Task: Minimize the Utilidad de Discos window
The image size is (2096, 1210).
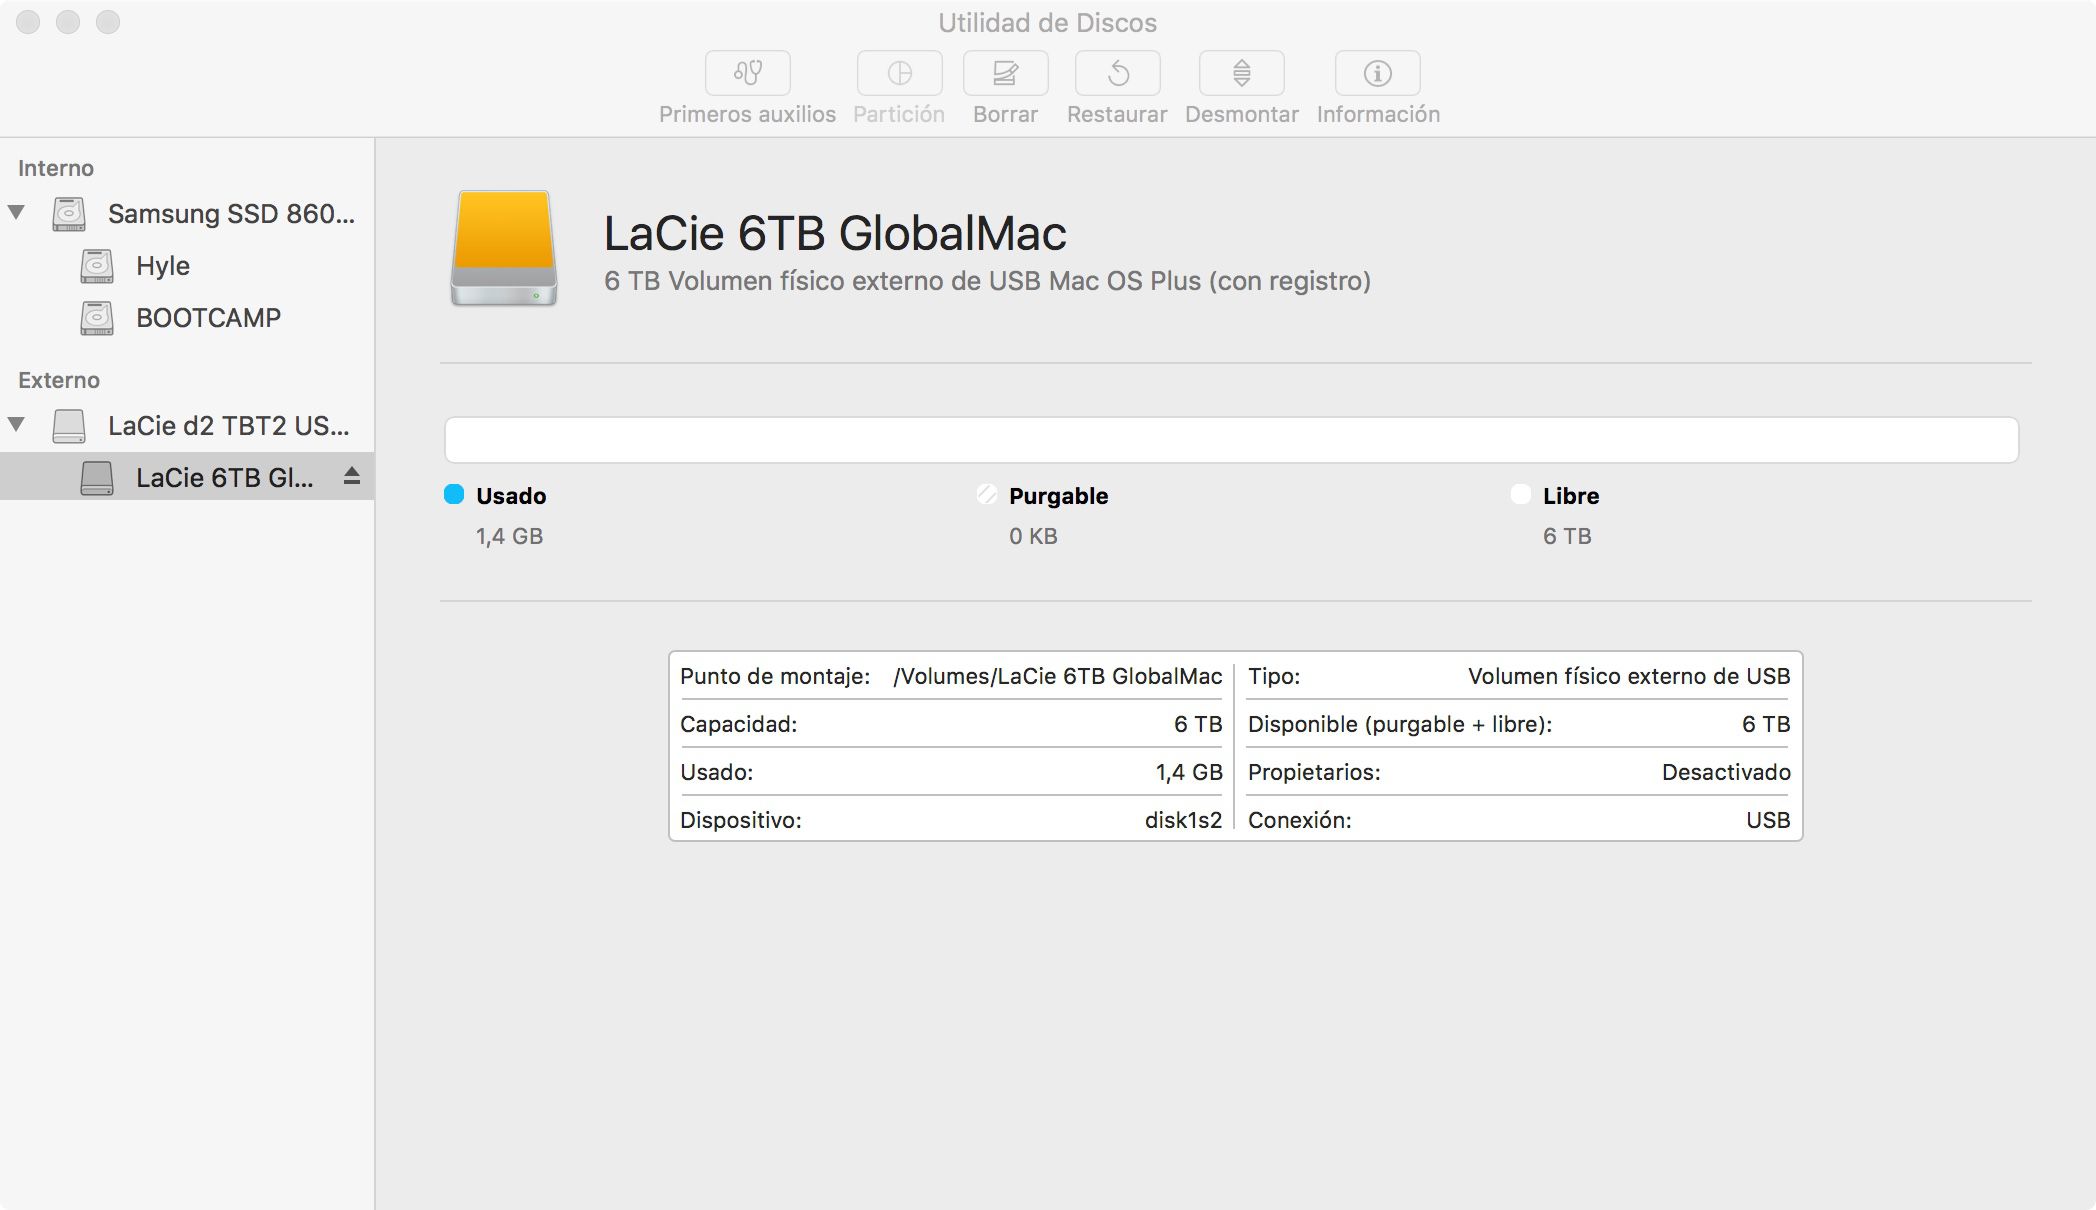Action: (x=68, y=22)
